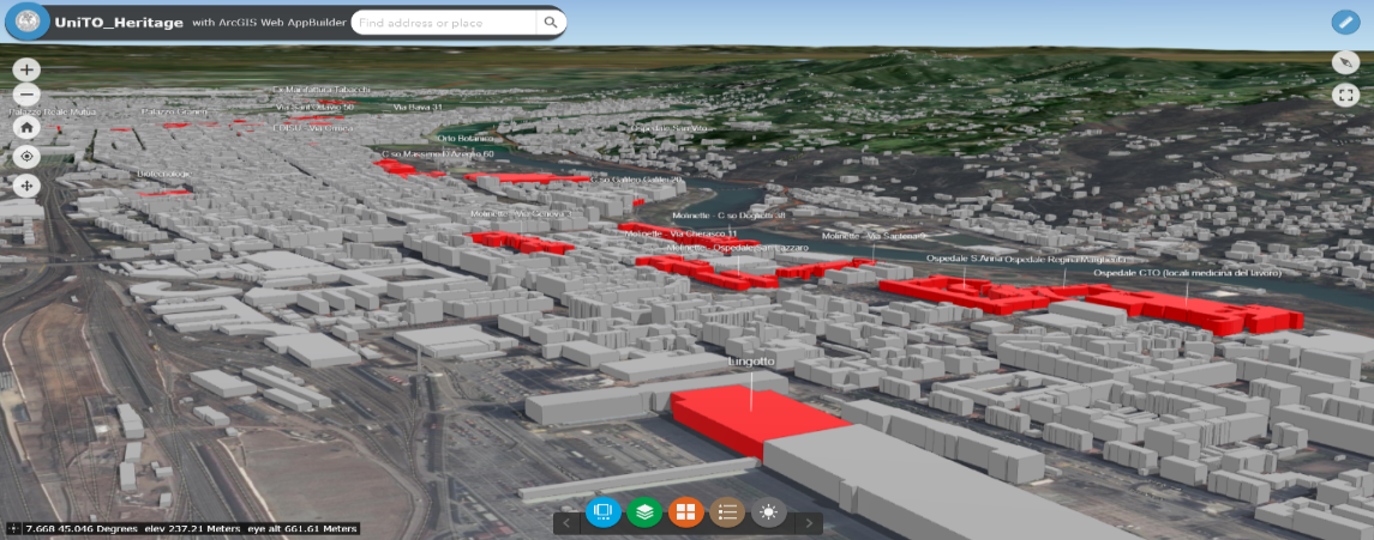1374x540 pixels.
Task: Open the gray Daylight sun widget
Action: point(768,512)
